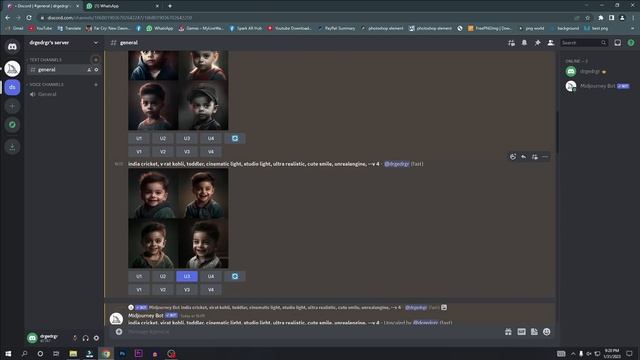Toggle microphone mute in user panel
Screen dimensions: 640x360
click(x=75, y=338)
